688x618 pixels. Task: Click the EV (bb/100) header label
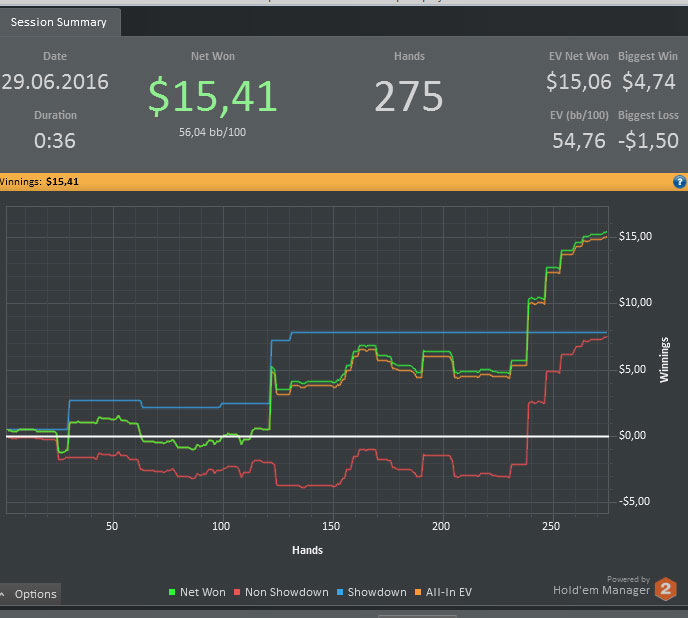click(579, 115)
